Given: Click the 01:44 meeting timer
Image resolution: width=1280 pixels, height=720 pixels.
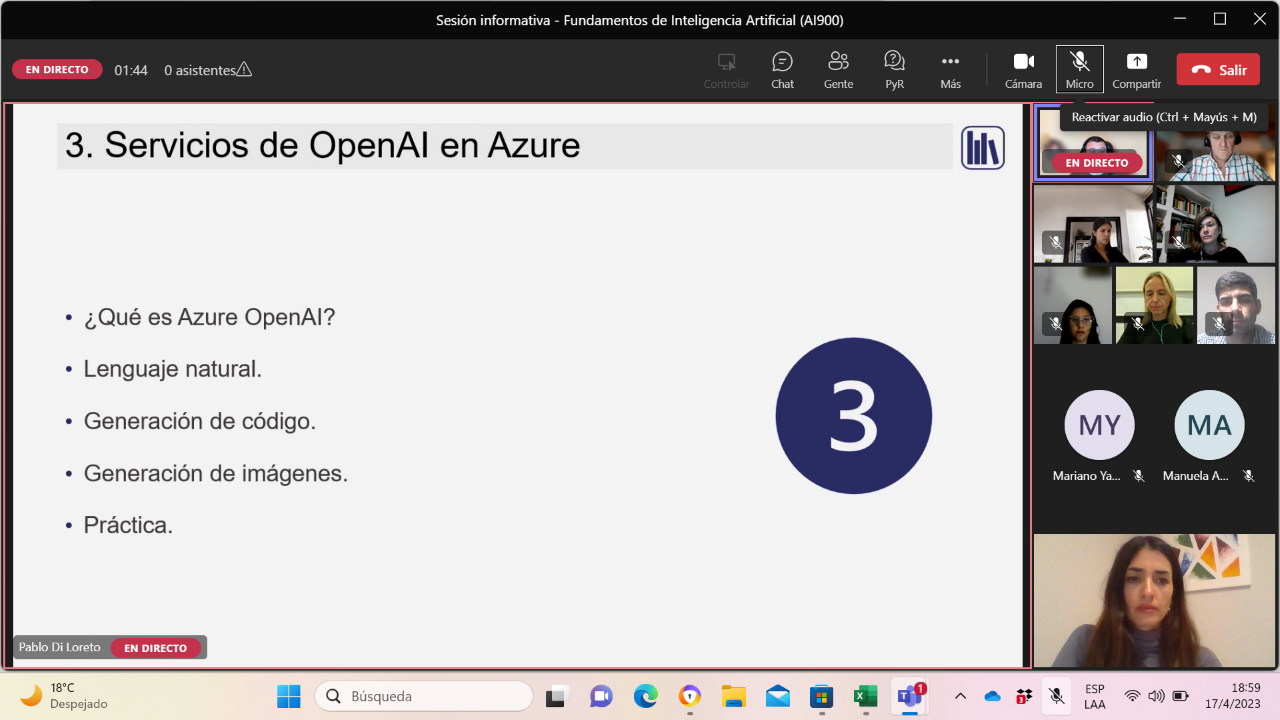Looking at the screenshot, I should click(x=131, y=70).
